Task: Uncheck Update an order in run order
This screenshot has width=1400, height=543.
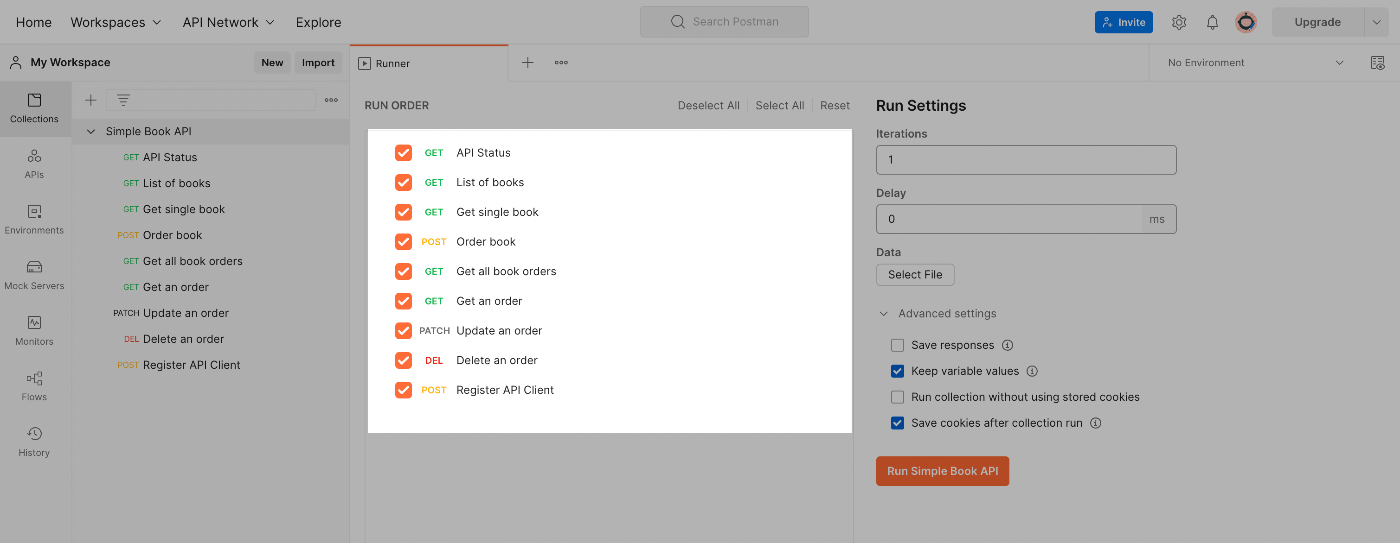Action: [403, 330]
